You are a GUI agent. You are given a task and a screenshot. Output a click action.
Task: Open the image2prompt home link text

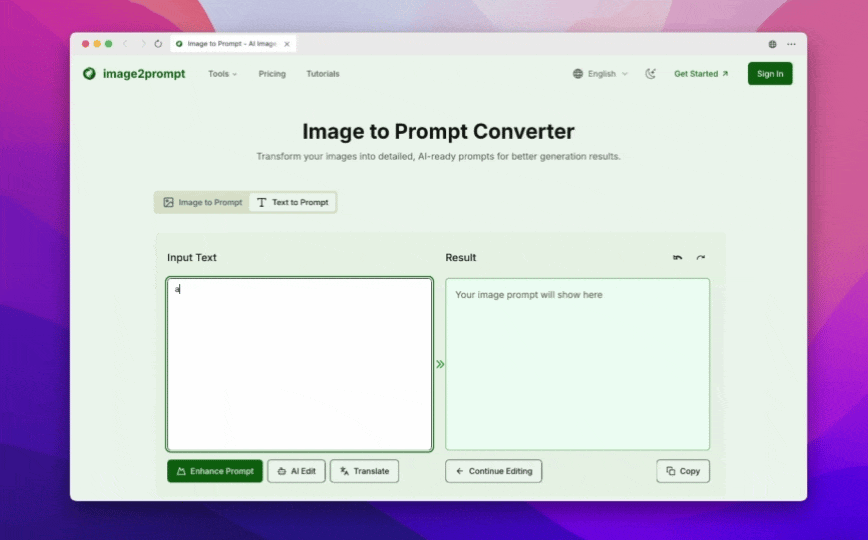click(144, 74)
